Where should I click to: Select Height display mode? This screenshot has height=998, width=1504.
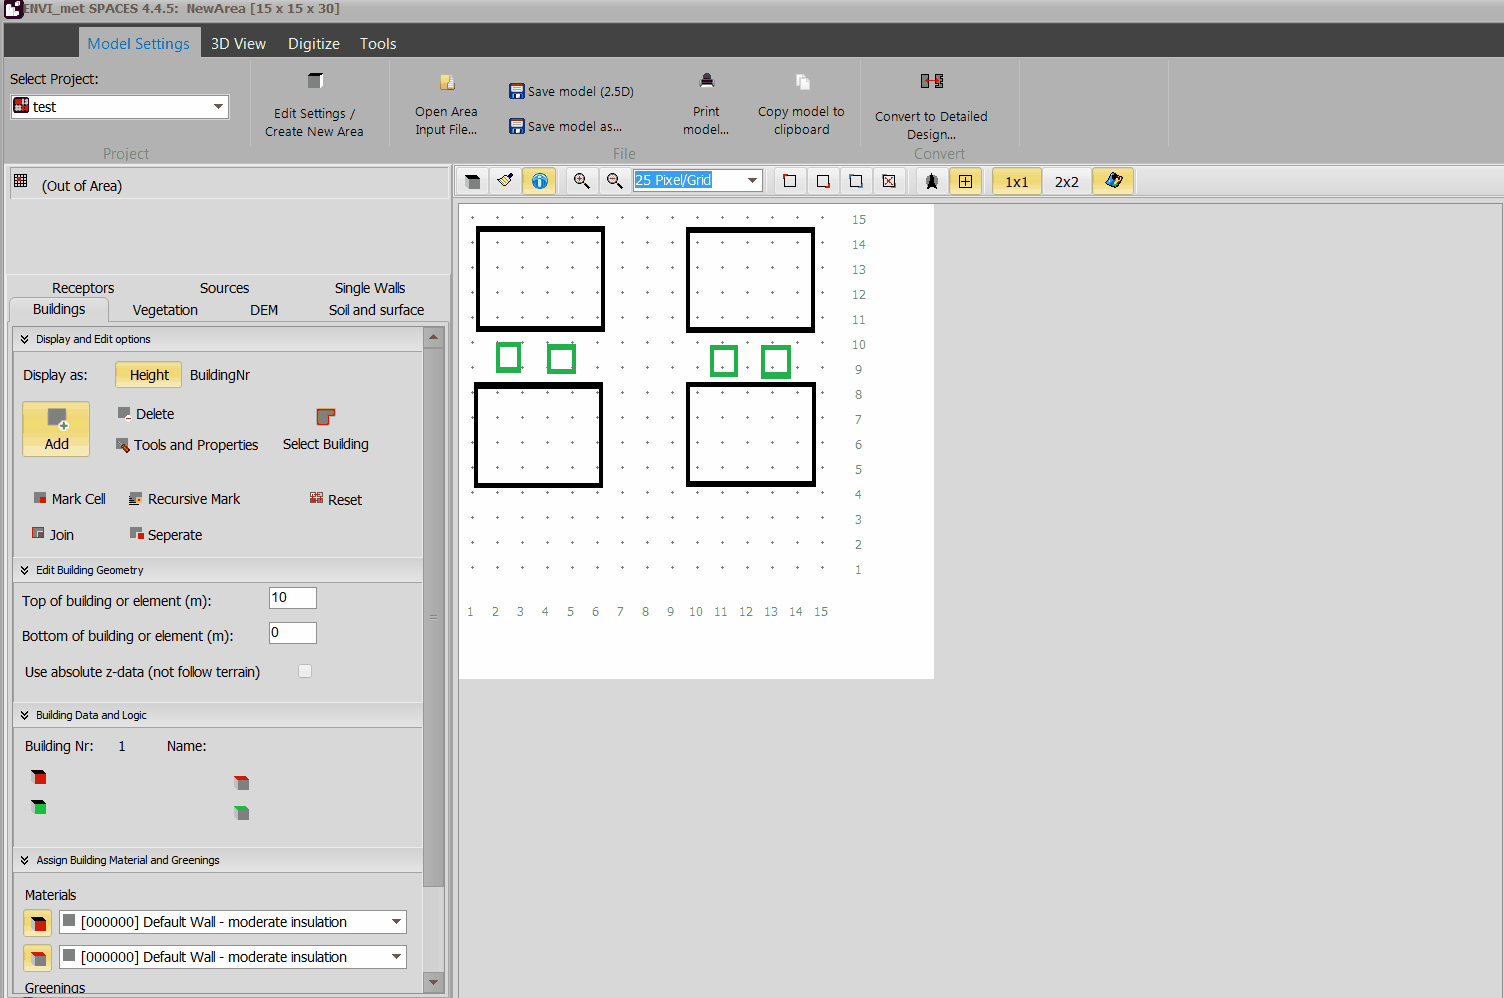click(x=149, y=375)
